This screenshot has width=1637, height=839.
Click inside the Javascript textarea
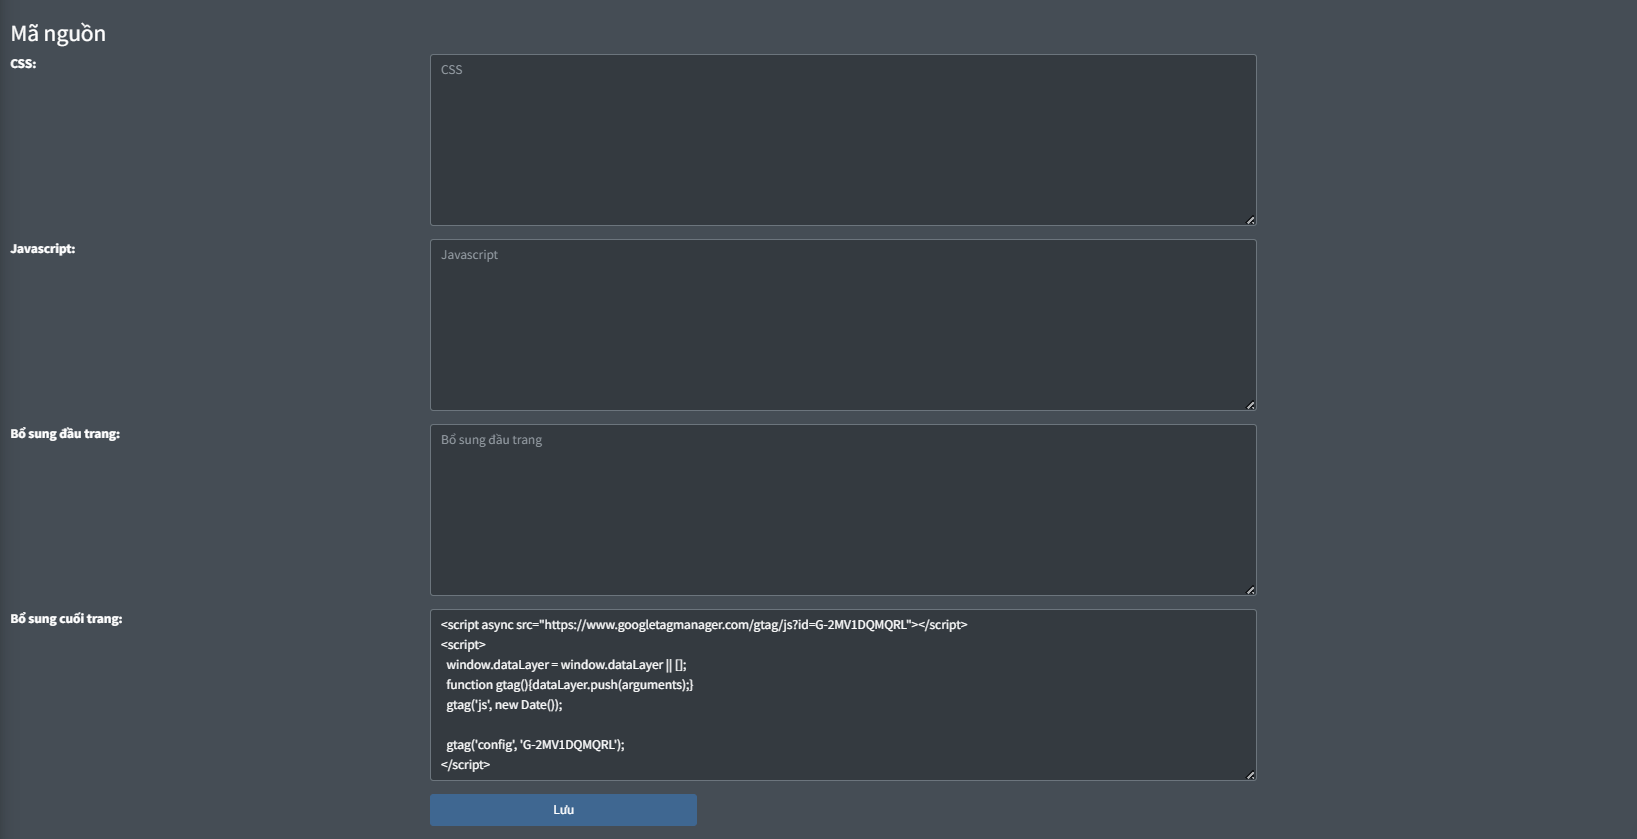(x=843, y=325)
